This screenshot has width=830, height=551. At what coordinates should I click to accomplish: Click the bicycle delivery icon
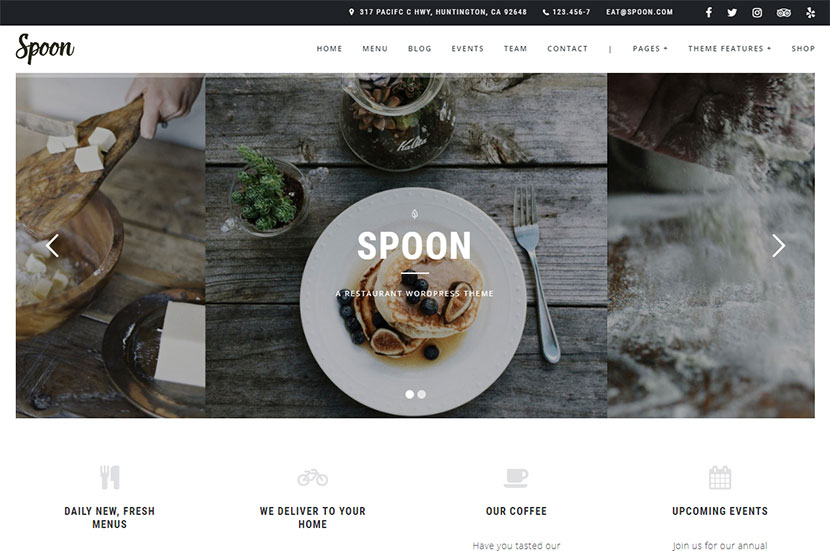pos(312,477)
